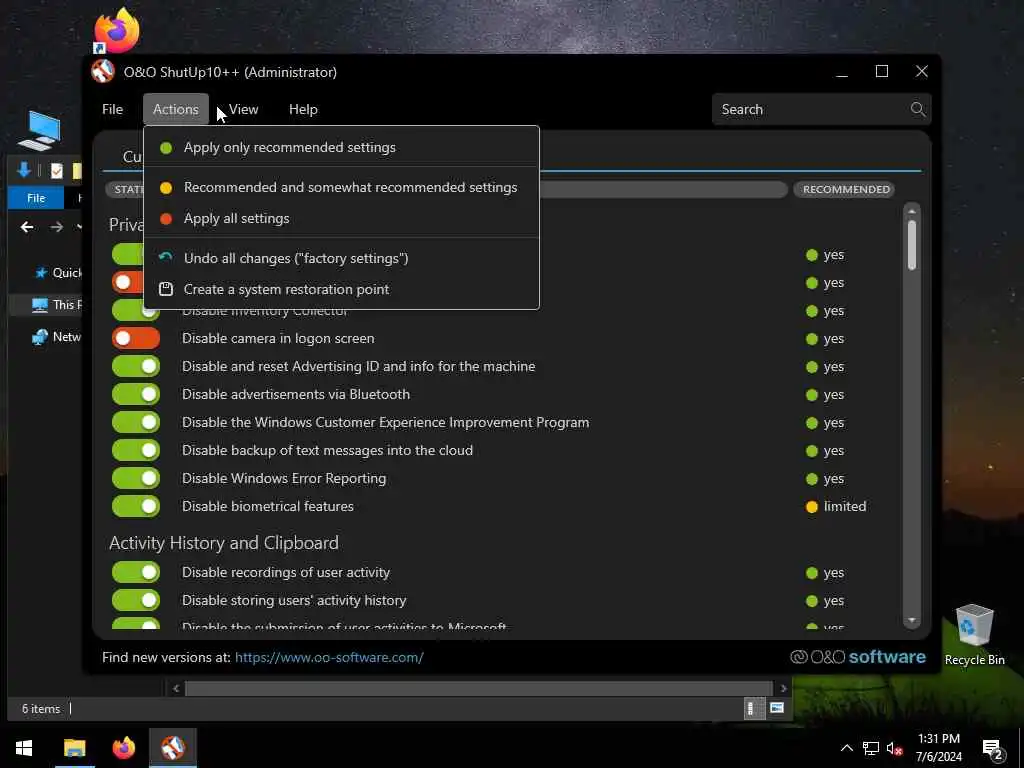
Task: Select Network in Explorer sidebar
Action: click(x=57, y=337)
